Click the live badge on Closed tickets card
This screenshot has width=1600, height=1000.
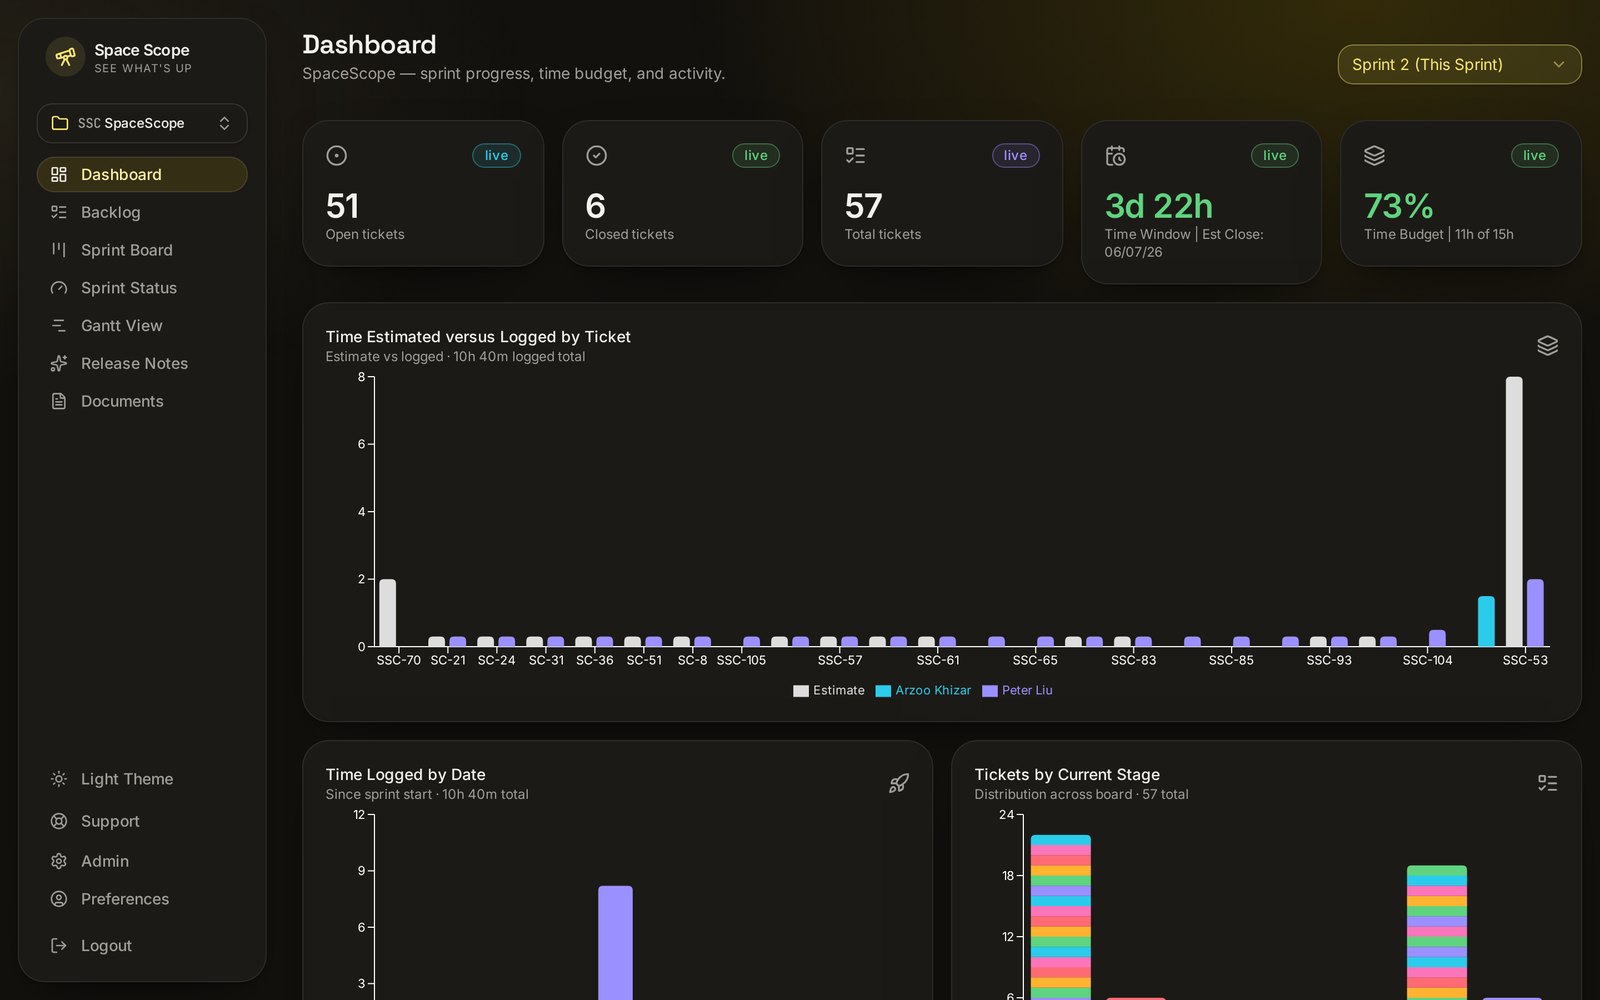coord(756,155)
